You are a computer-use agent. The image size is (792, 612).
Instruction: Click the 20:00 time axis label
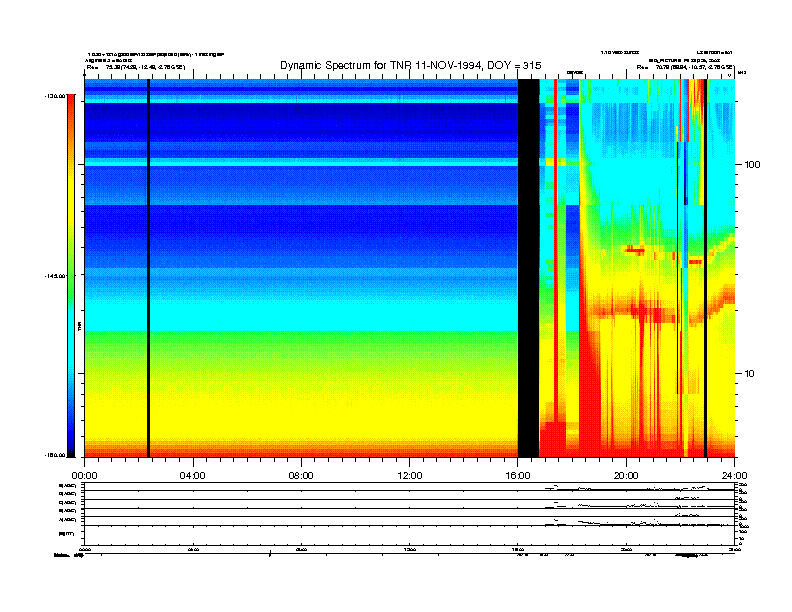click(x=626, y=476)
